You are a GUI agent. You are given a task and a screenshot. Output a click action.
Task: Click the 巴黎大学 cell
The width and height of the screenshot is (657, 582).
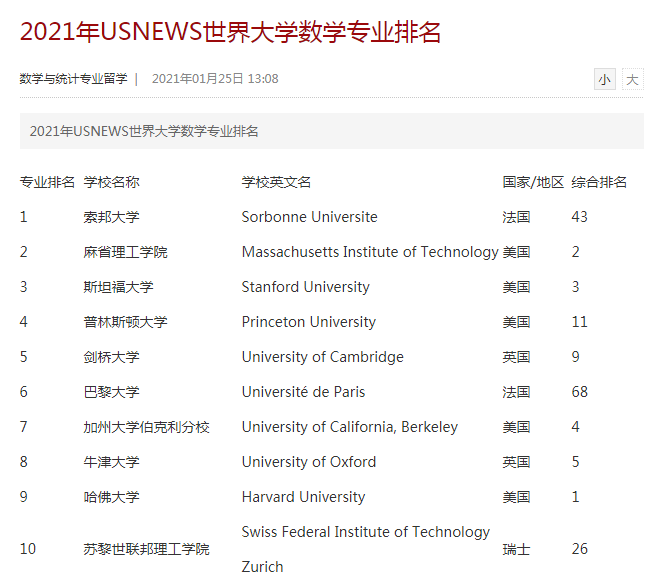(111, 392)
